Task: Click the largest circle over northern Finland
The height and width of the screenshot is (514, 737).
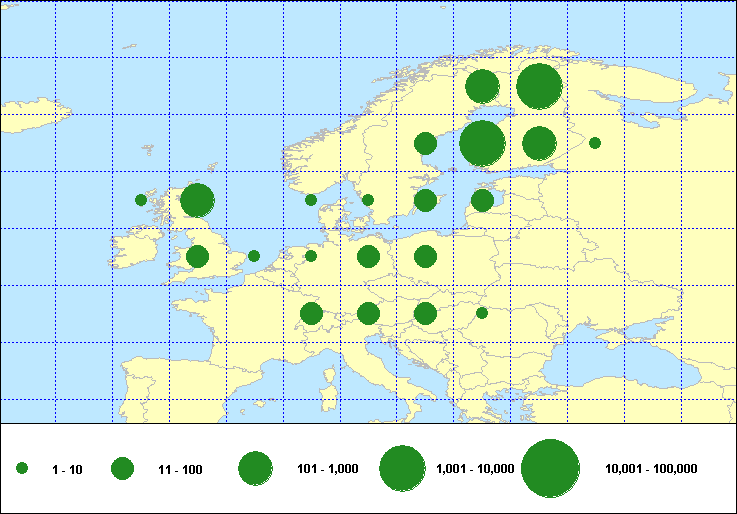Action: coord(539,86)
